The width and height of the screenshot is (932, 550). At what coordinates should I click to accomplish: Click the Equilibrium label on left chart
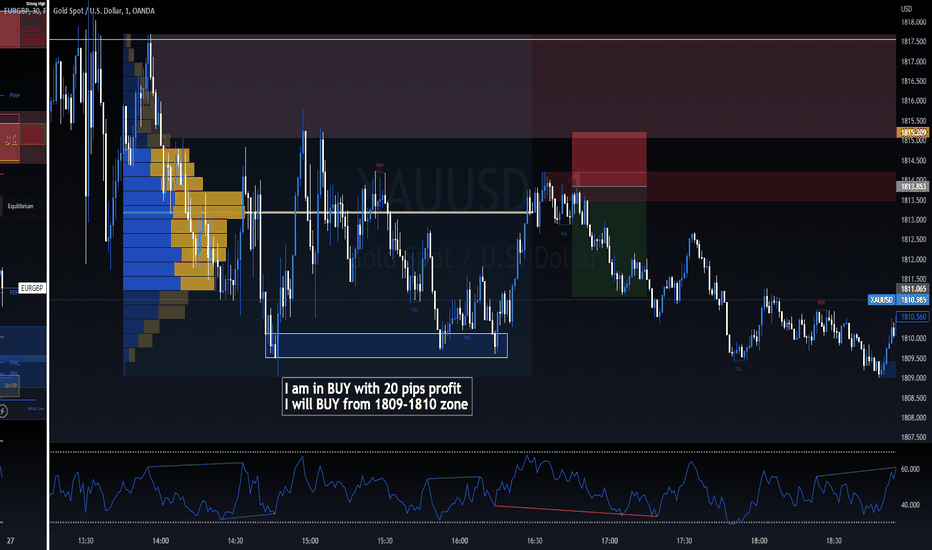tap(20, 206)
